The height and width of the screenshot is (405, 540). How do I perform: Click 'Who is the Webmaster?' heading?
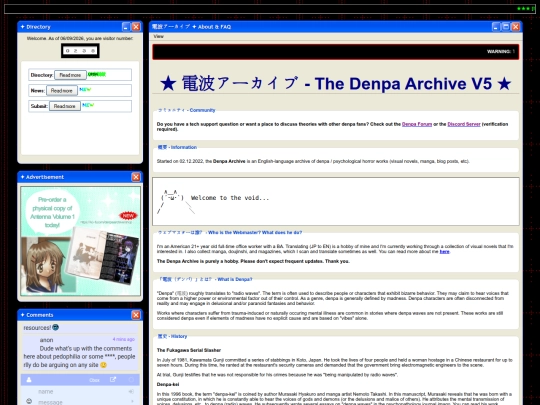pos(230,232)
